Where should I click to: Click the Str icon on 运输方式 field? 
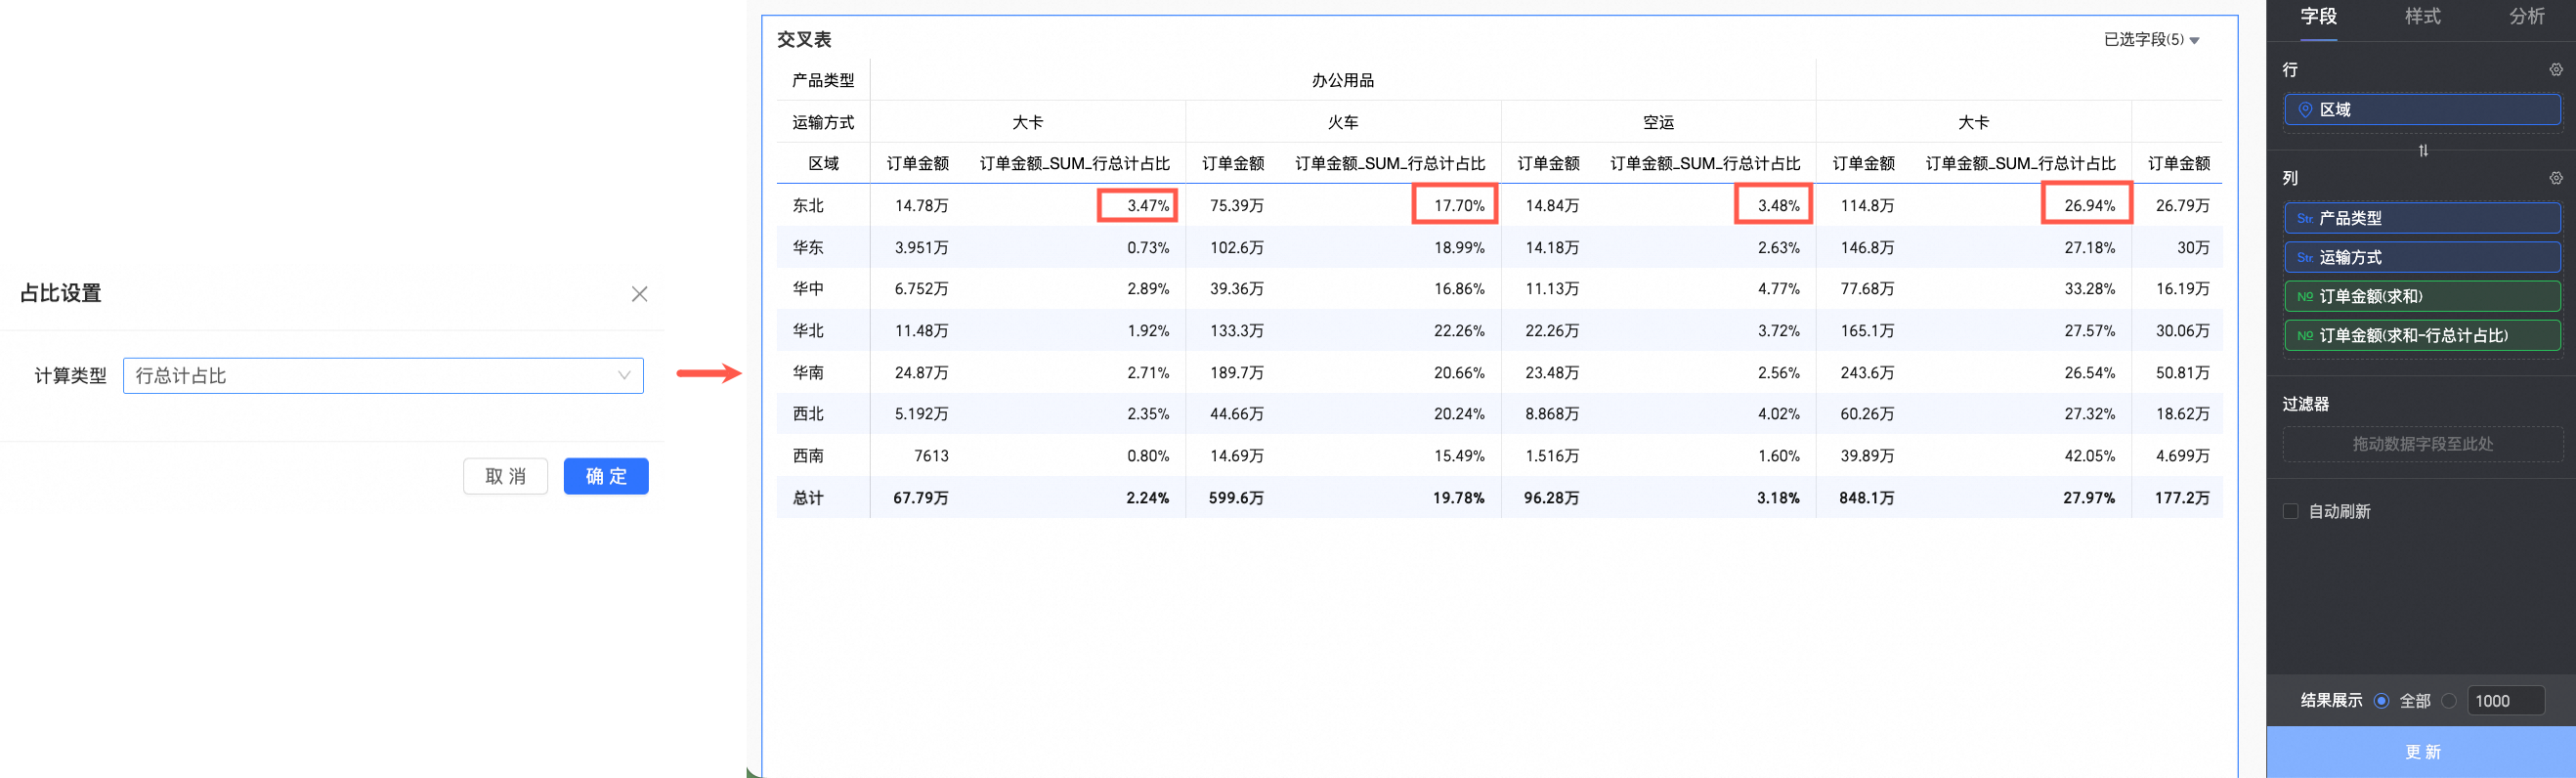click(x=2304, y=258)
